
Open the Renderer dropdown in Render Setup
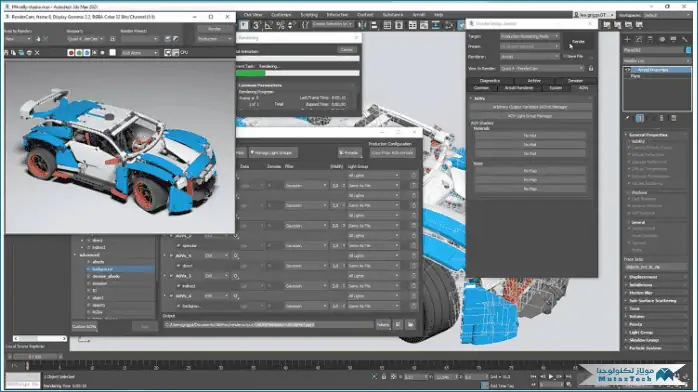pyautogui.click(x=530, y=57)
